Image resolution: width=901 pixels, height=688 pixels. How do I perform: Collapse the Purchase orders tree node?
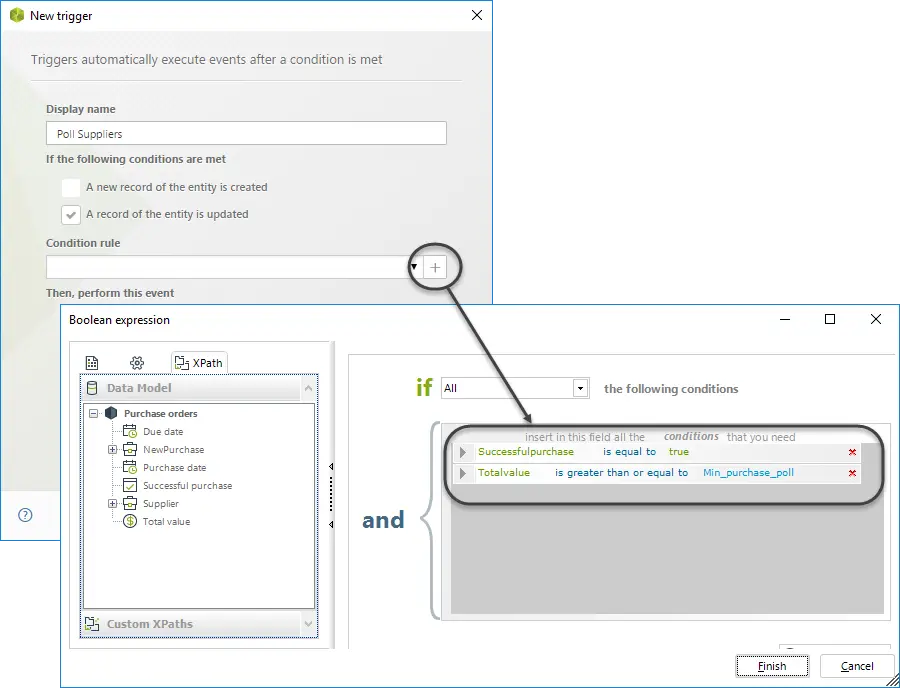(94, 413)
